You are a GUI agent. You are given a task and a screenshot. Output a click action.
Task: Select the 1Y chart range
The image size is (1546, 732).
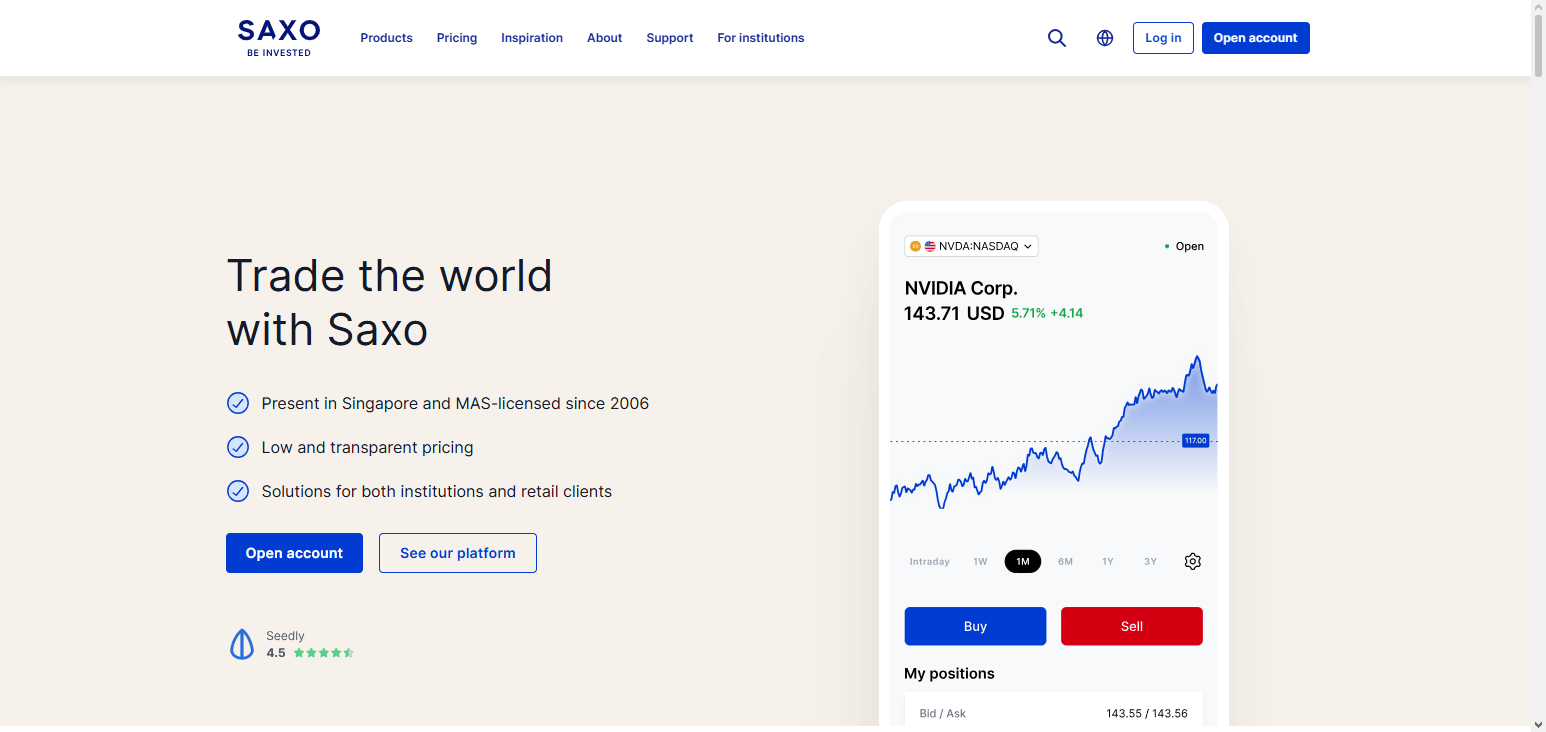(x=1108, y=562)
